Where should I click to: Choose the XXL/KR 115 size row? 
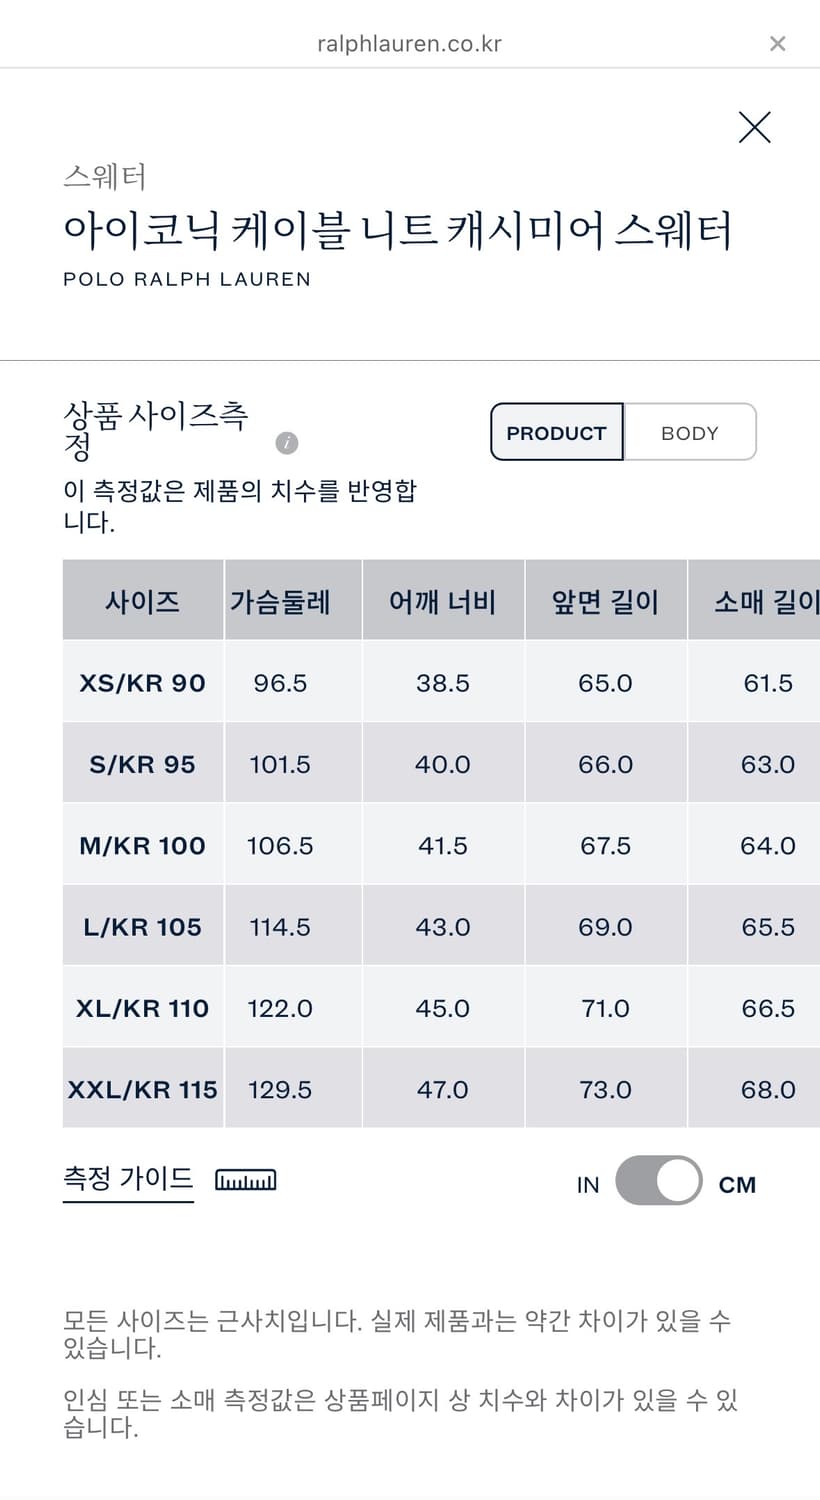[x=142, y=1088]
